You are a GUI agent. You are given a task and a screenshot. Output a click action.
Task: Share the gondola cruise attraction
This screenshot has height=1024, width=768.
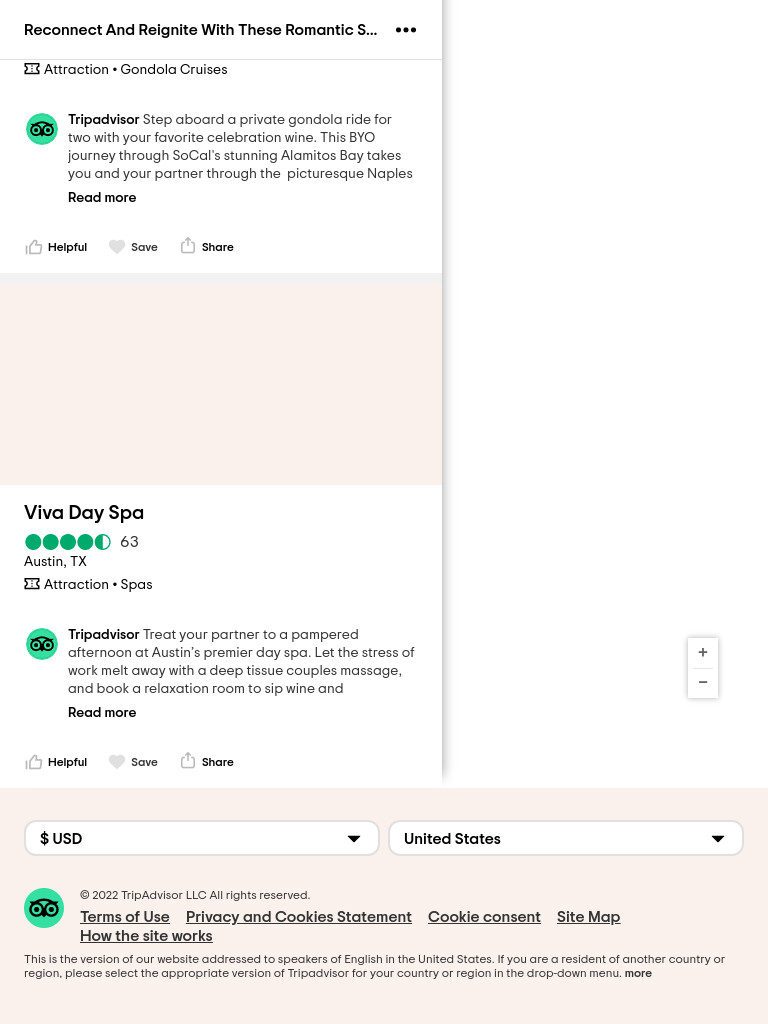207,247
